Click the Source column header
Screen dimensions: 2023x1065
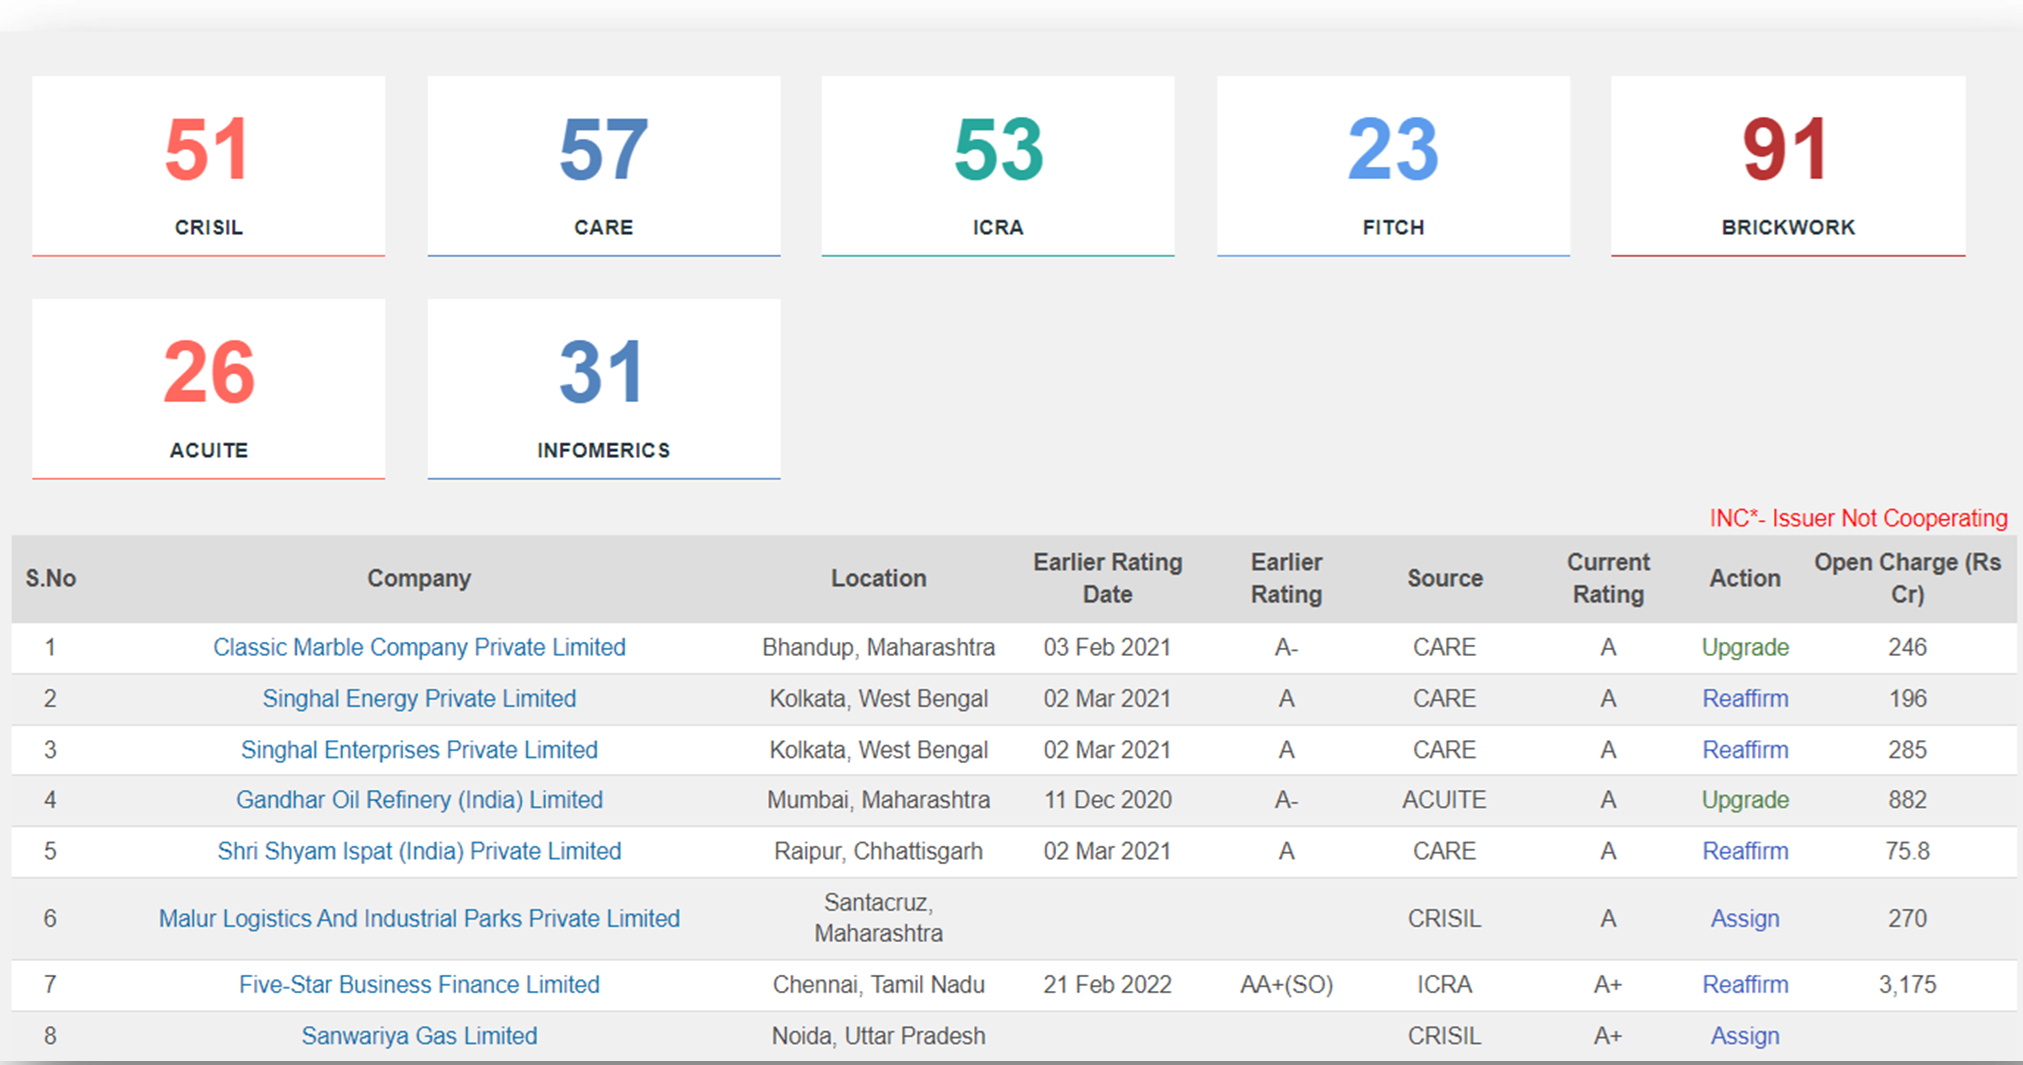point(1445,578)
